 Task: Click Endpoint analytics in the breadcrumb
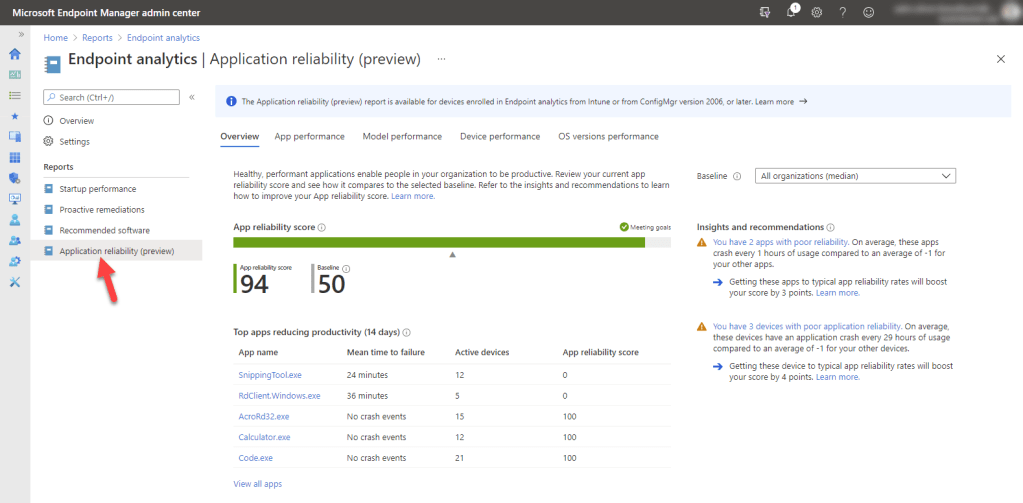pyautogui.click(x=163, y=38)
